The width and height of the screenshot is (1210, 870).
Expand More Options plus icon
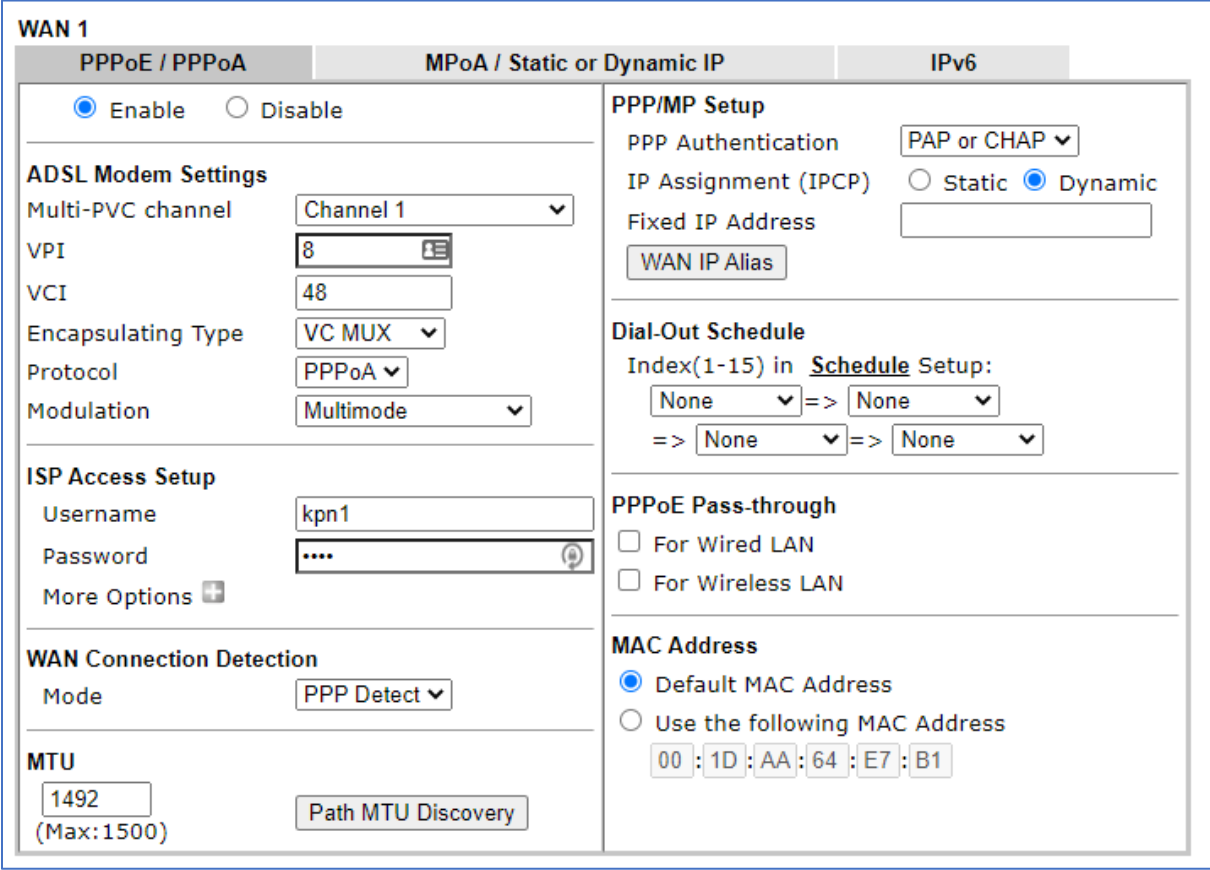[x=213, y=594]
